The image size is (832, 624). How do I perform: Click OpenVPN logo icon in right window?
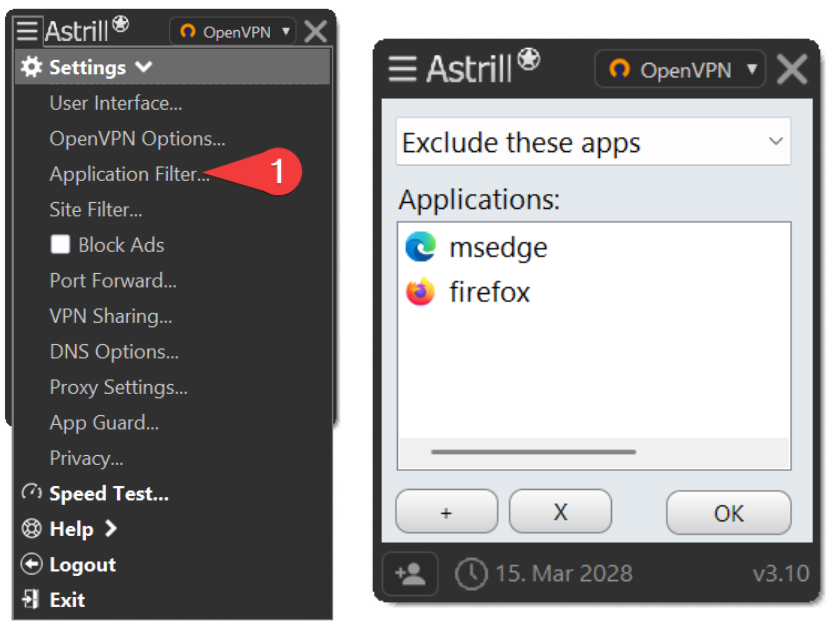(x=619, y=69)
